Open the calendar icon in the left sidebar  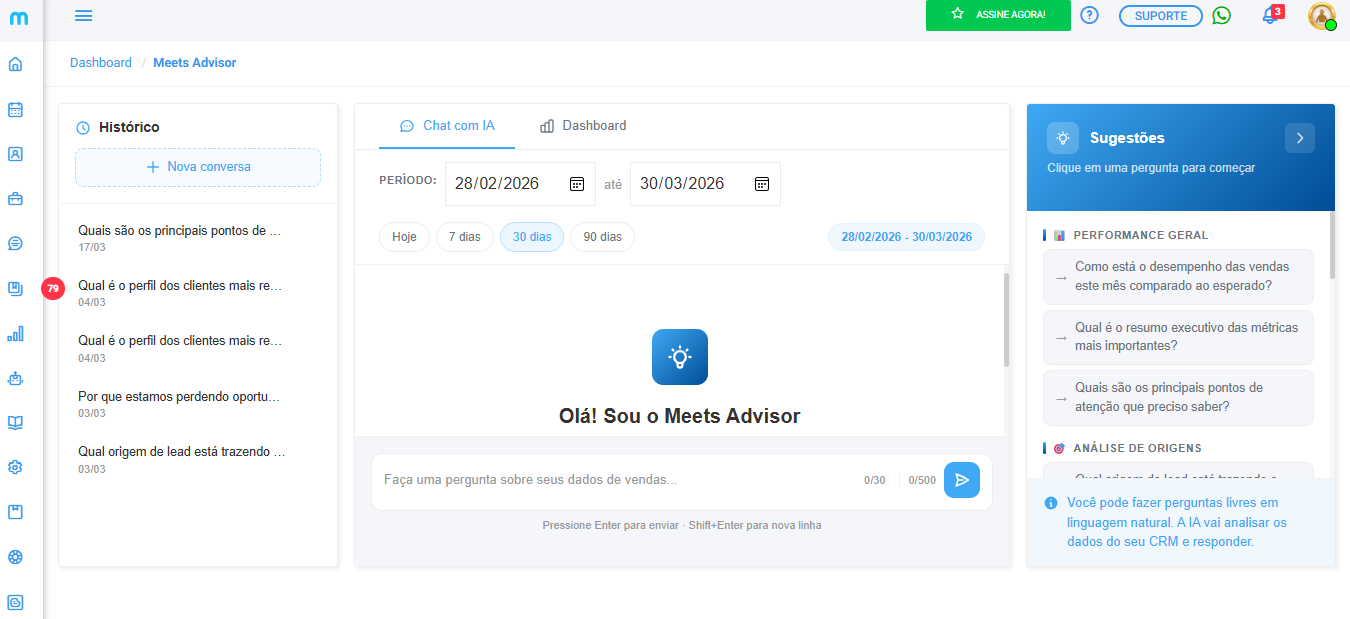click(x=15, y=110)
